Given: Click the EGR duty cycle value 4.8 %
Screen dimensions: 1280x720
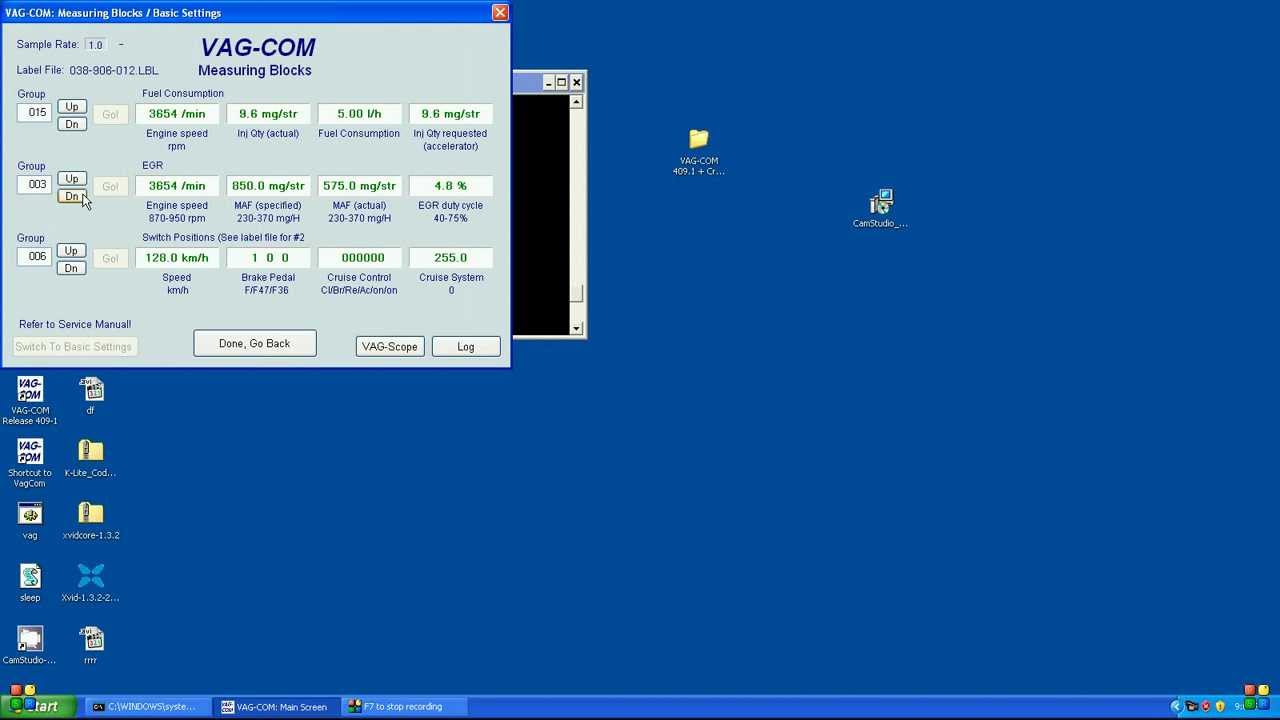Looking at the screenshot, I should tap(450, 186).
